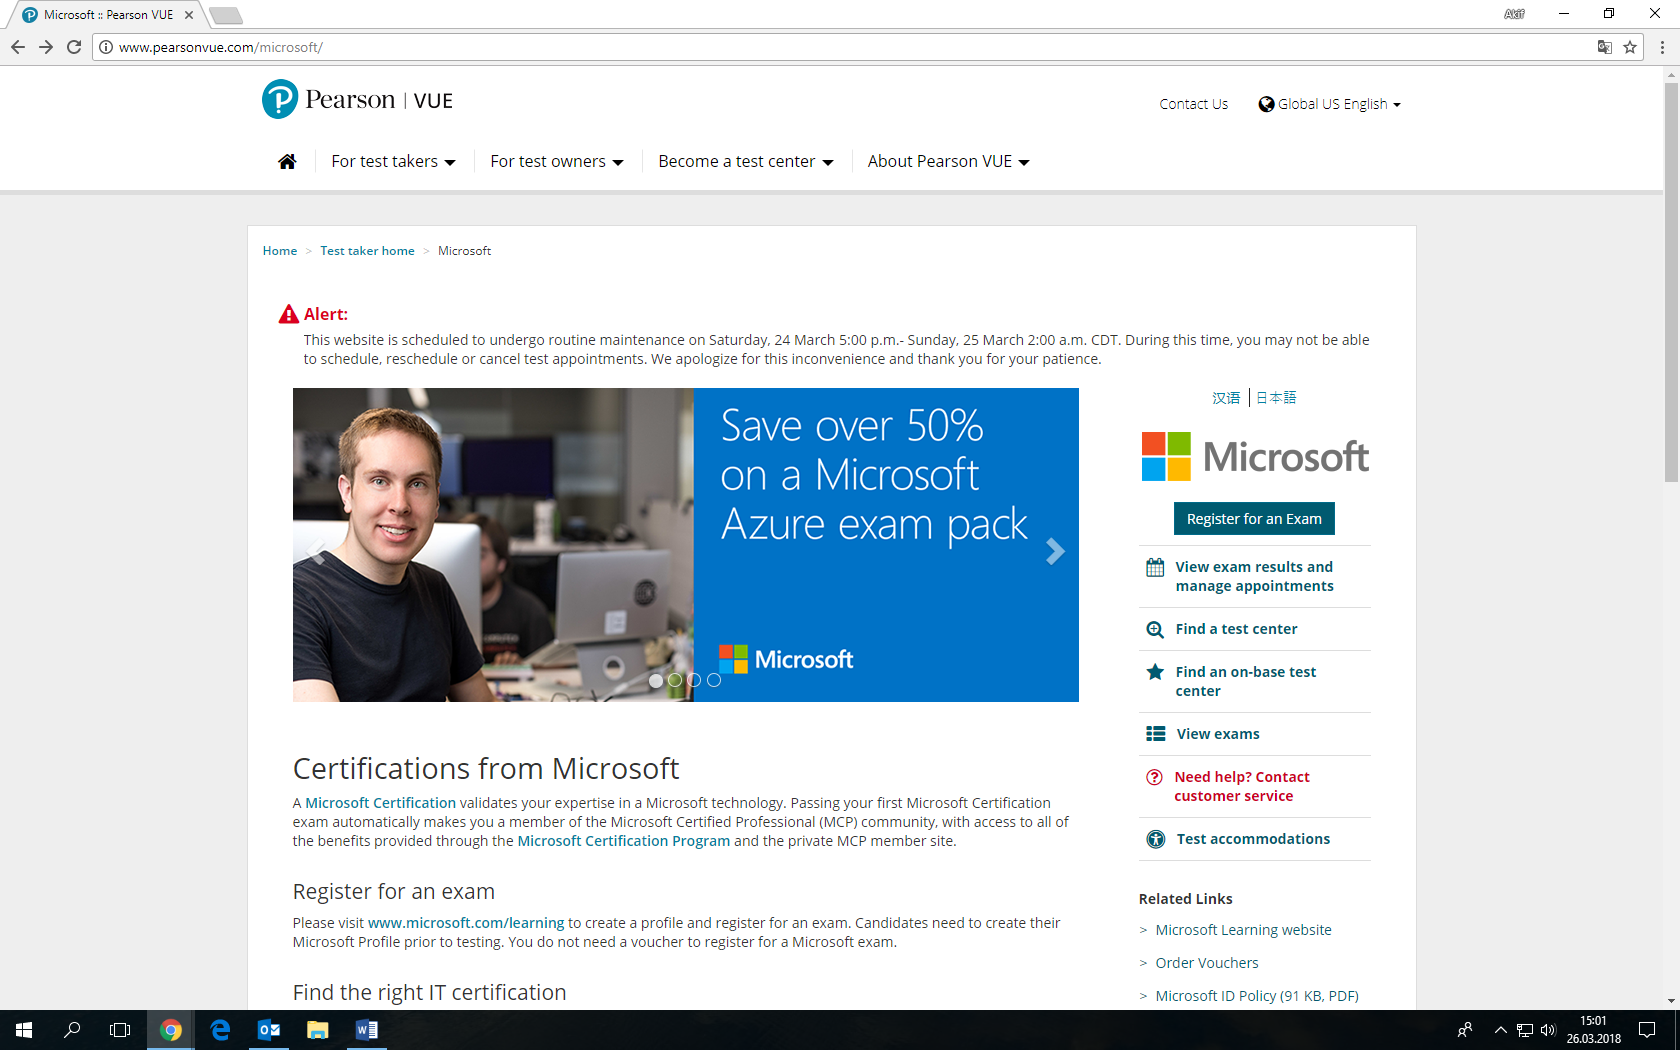Click the volume icon in the system tray

[1548, 1030]
